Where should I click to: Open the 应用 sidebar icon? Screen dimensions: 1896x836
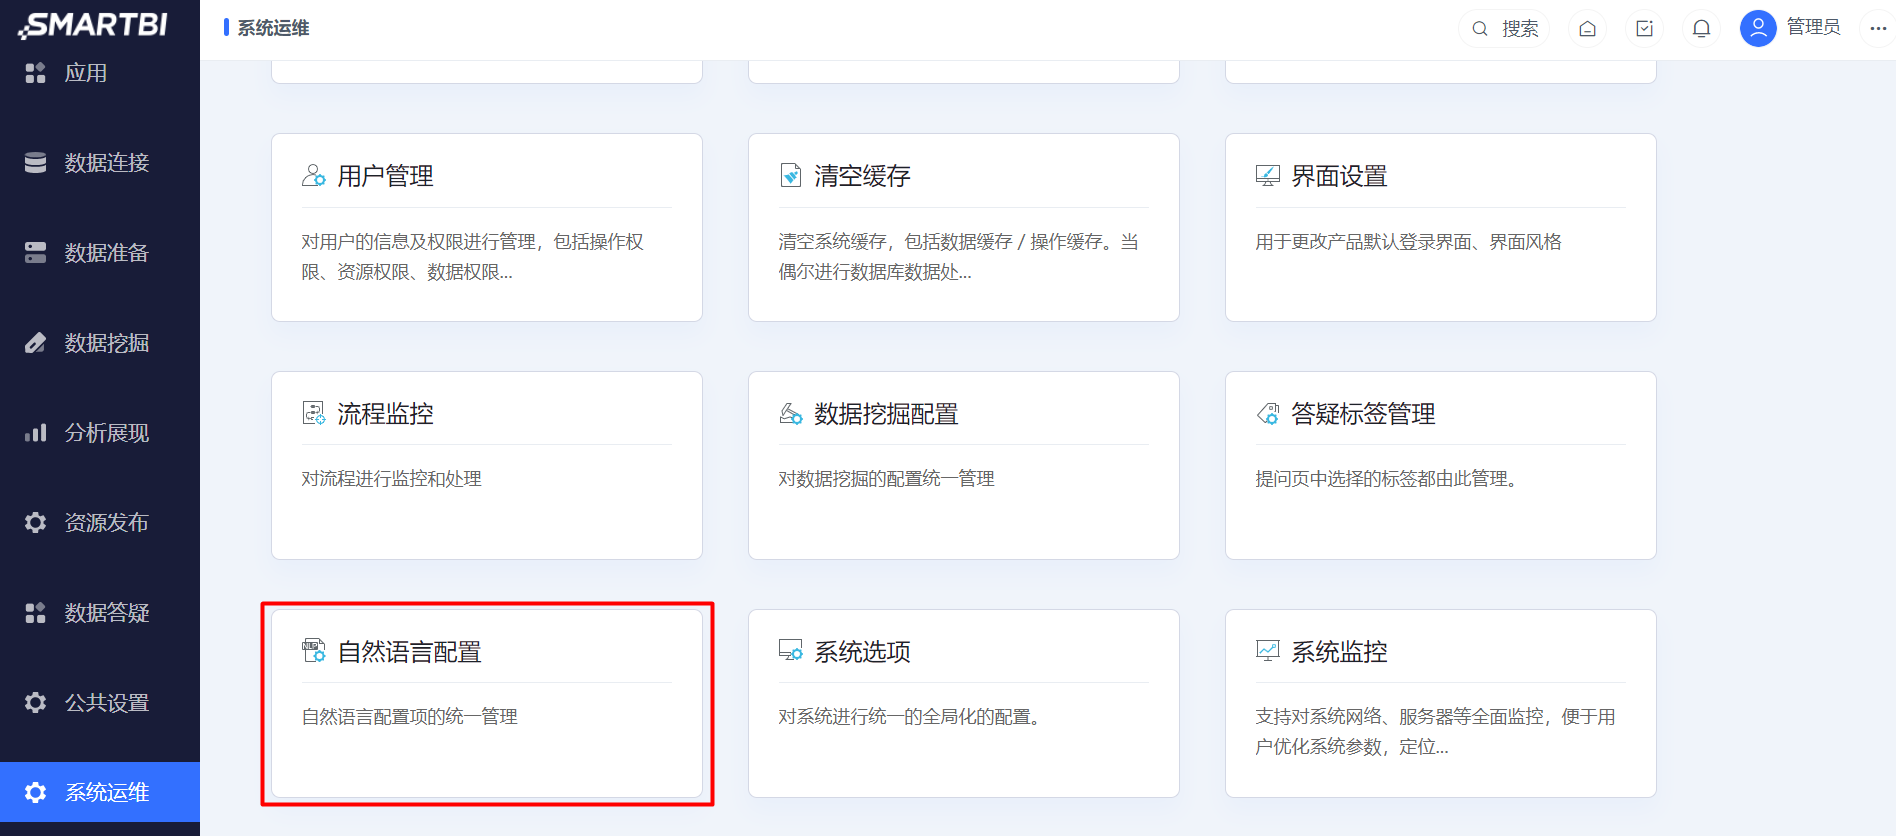pyautogui.click(x=36, y=73)
